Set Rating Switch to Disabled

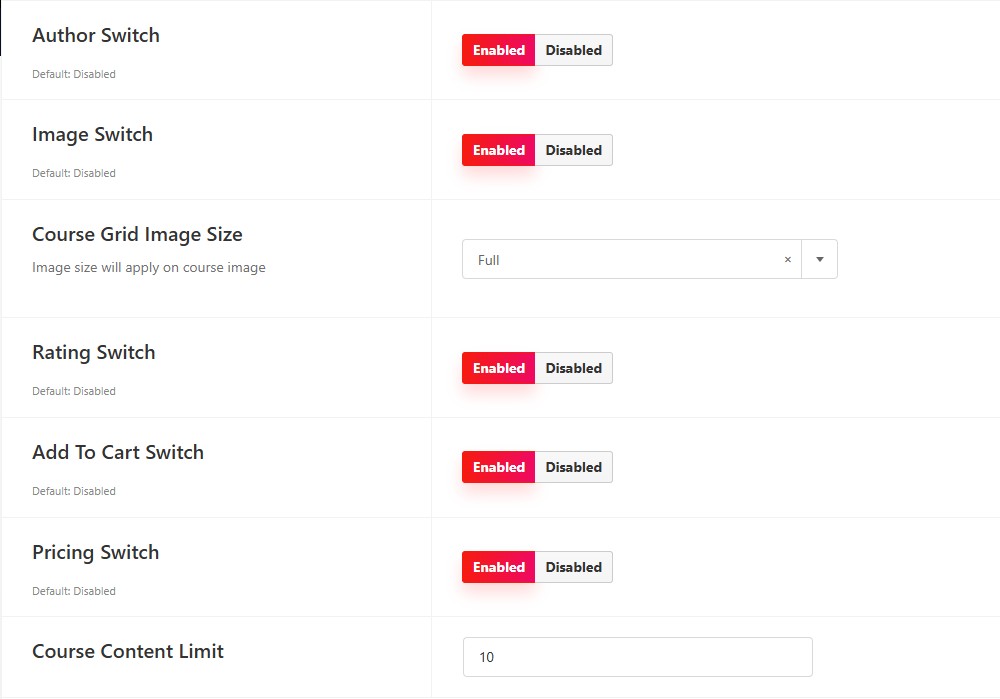(573, 369)
